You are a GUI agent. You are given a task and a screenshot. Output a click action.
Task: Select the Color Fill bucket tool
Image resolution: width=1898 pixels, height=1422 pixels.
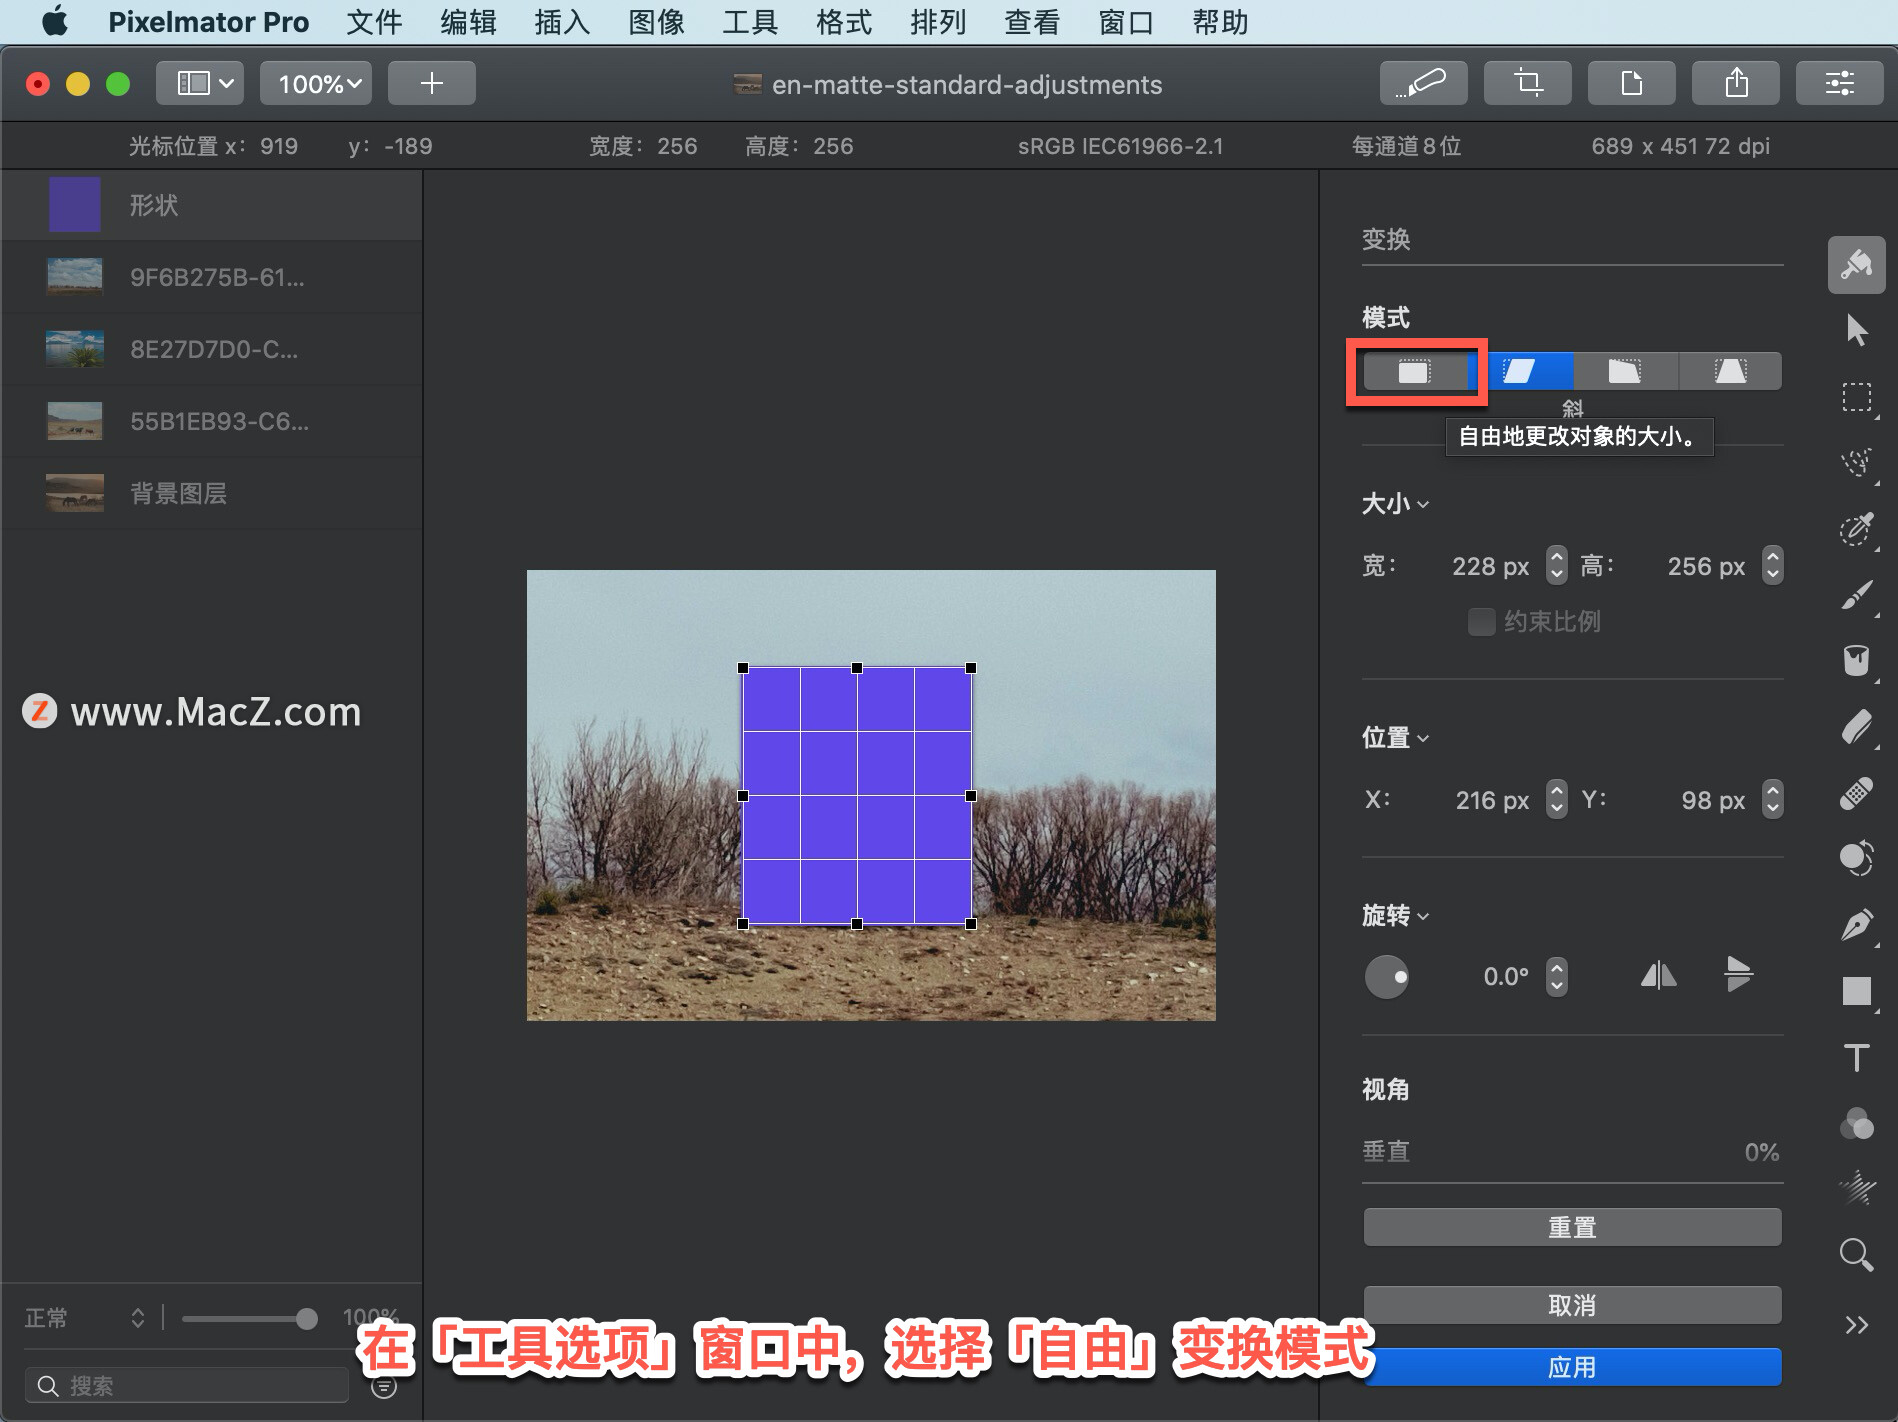(x=1857, y=661)
